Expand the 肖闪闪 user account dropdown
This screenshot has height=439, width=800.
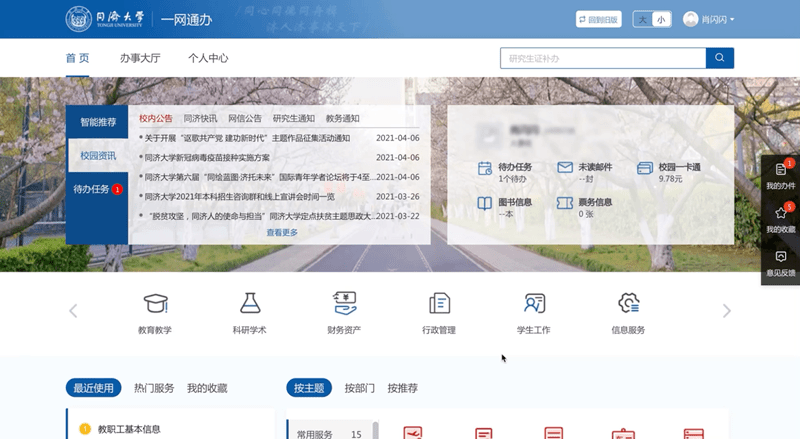[x=709, y=19]
